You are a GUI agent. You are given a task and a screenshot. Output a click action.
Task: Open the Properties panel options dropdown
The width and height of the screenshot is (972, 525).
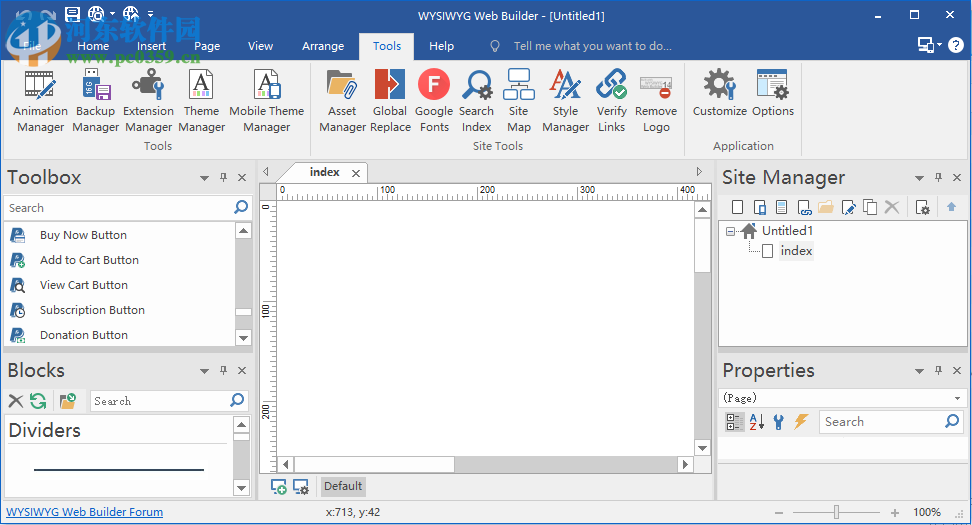[x=919, y=371]
